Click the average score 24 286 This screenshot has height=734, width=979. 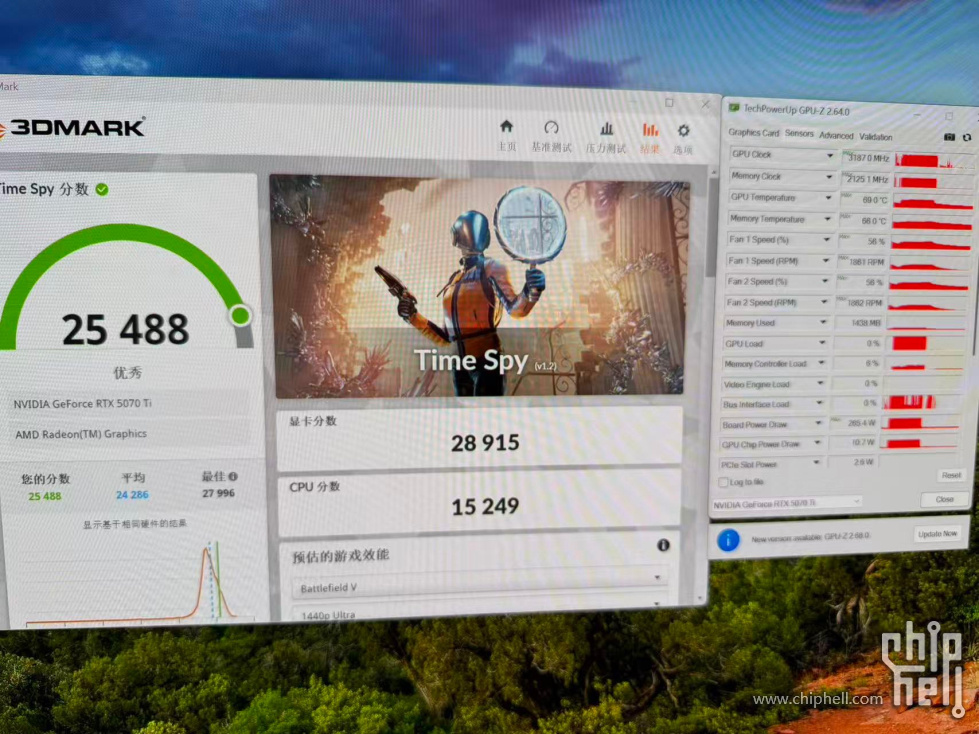(x=132, y=495)
